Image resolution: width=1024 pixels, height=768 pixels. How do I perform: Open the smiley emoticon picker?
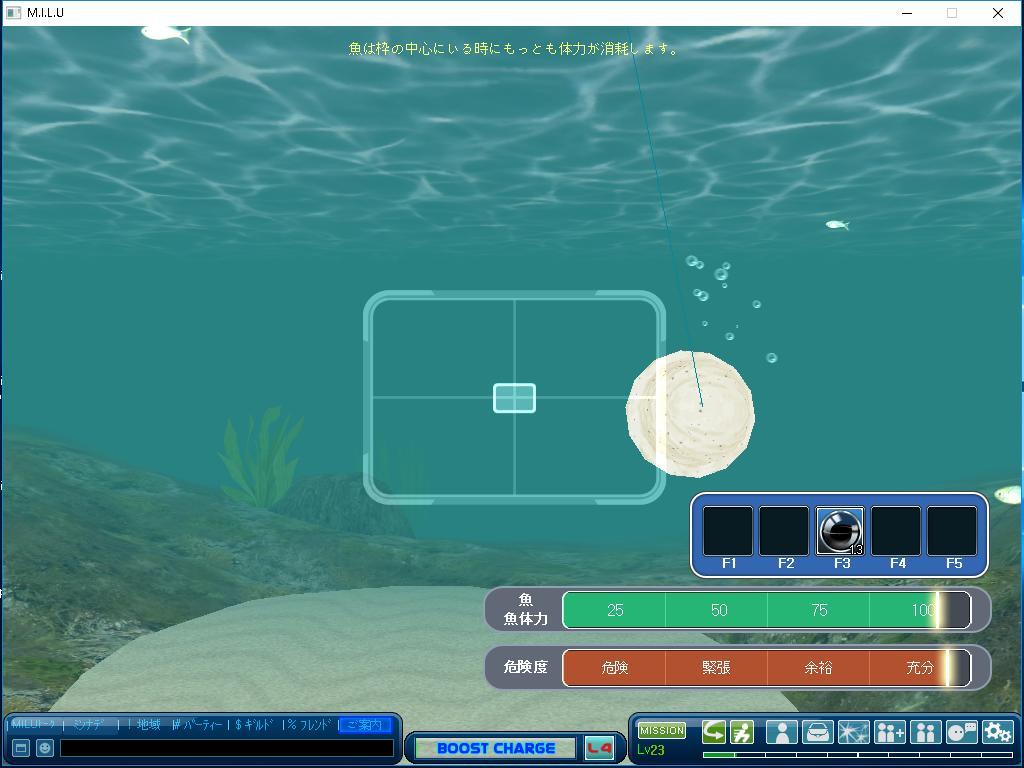(45, 748)
